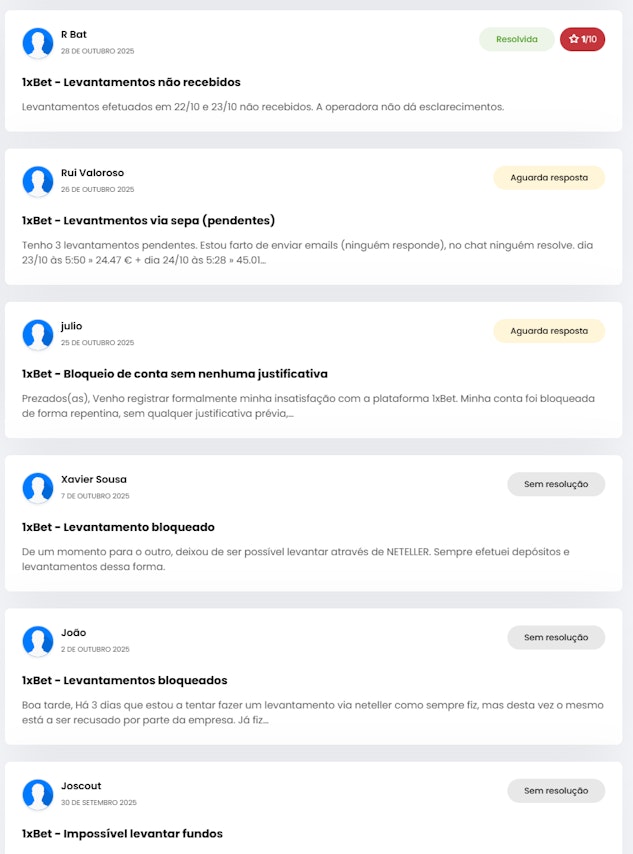Click the Aguarda resposta badge on julio's complaint
633x854 pixels.
[548, 330]
